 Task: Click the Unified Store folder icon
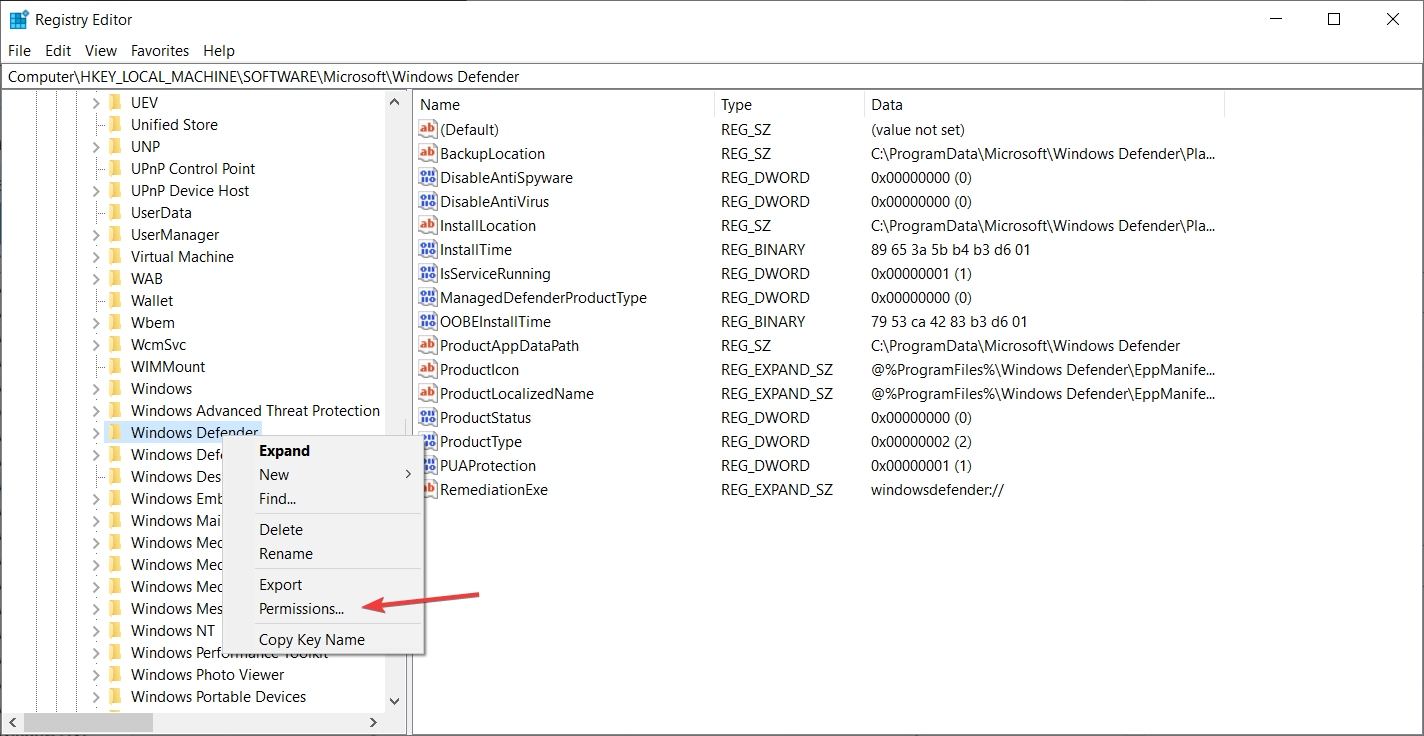[x=115, y=124]
